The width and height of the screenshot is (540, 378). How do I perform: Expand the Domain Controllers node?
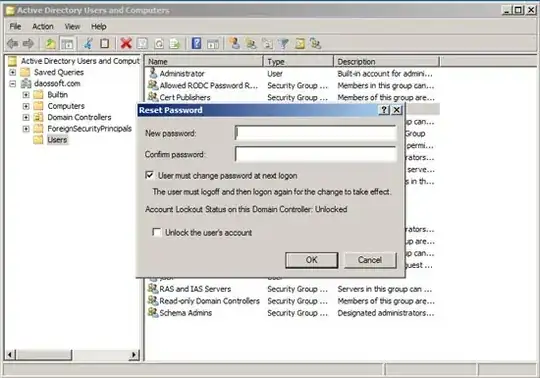[x=26, y=117]
